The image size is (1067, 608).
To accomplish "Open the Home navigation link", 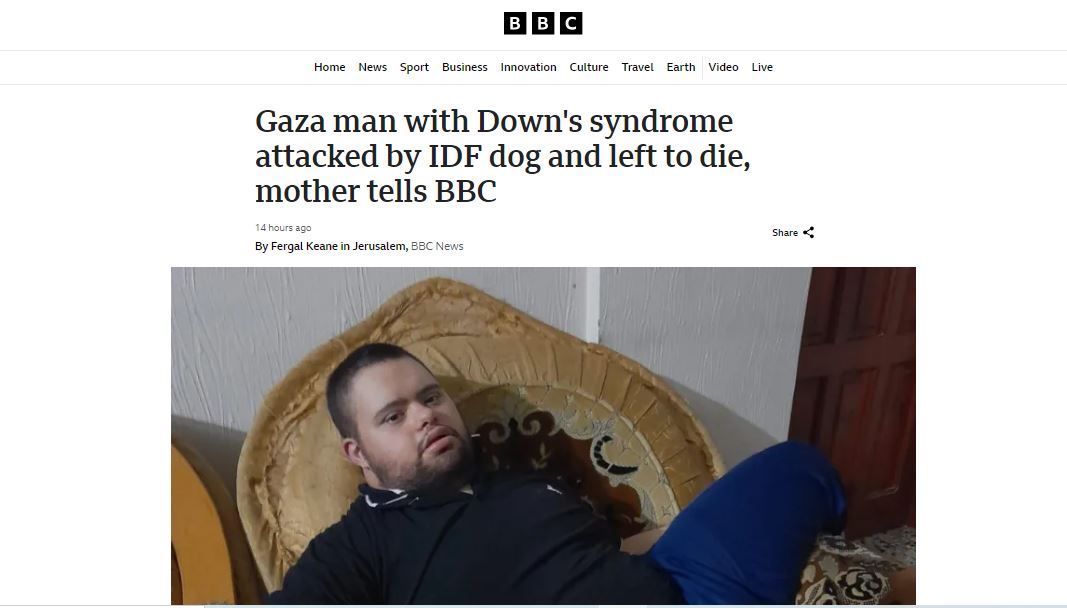I will [329, 67].
